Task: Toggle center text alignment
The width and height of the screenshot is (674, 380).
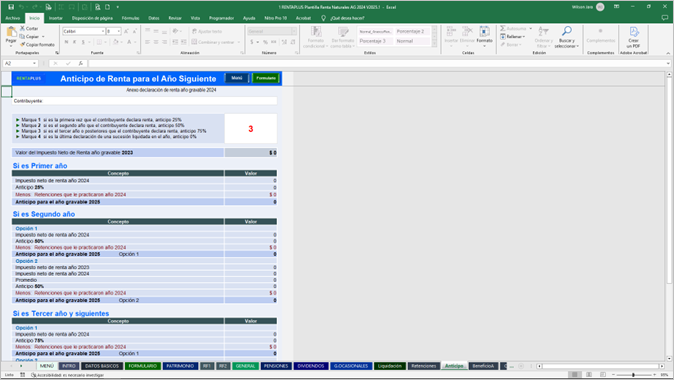Action: point(156,42)
